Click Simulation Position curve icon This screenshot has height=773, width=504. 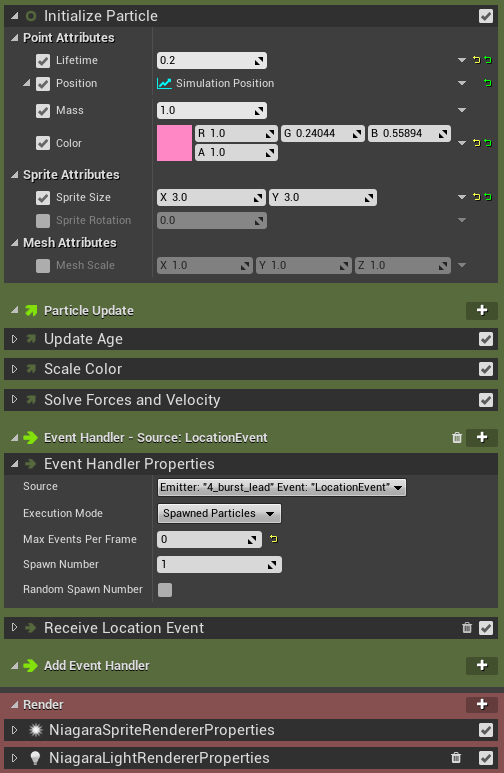pos(164,83)
